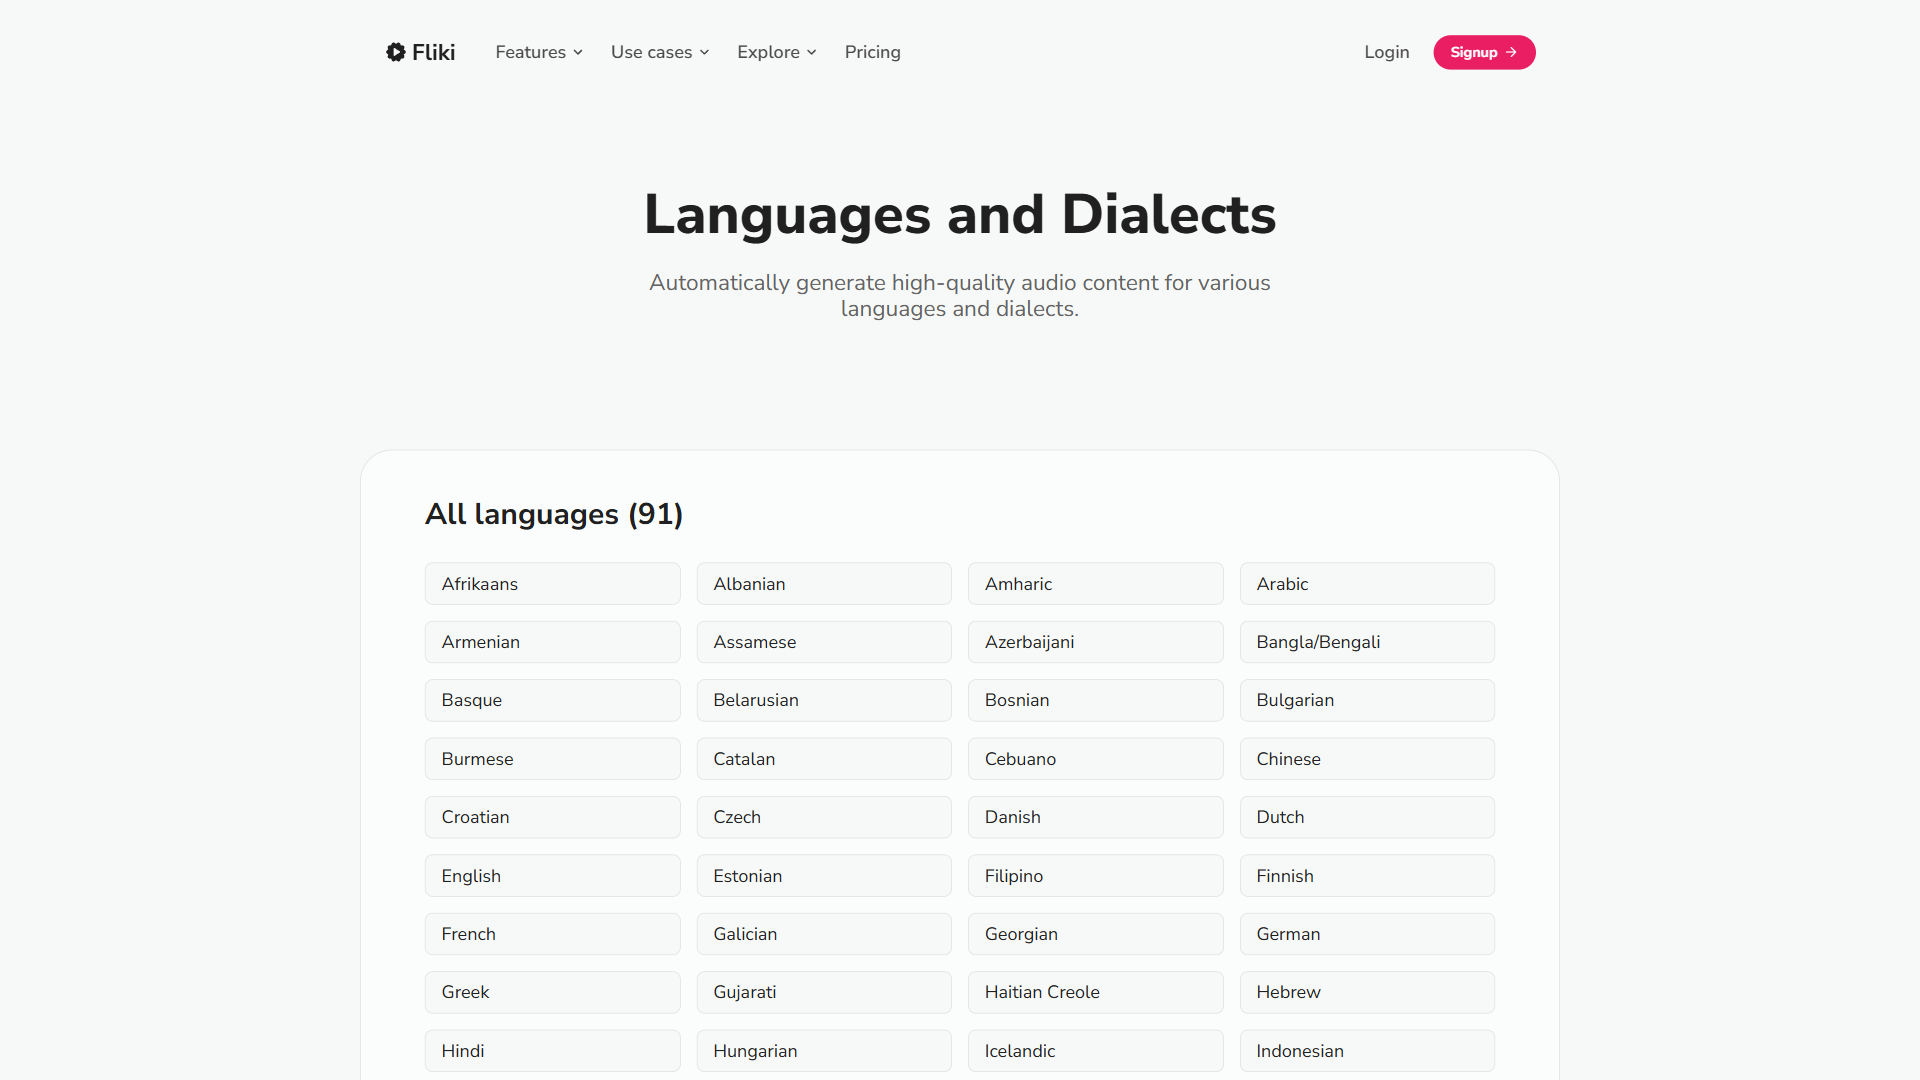This screenshot has width=1920, height=1080.
Task: Select the Afrikaans language
Action: [x=553, y=584]
